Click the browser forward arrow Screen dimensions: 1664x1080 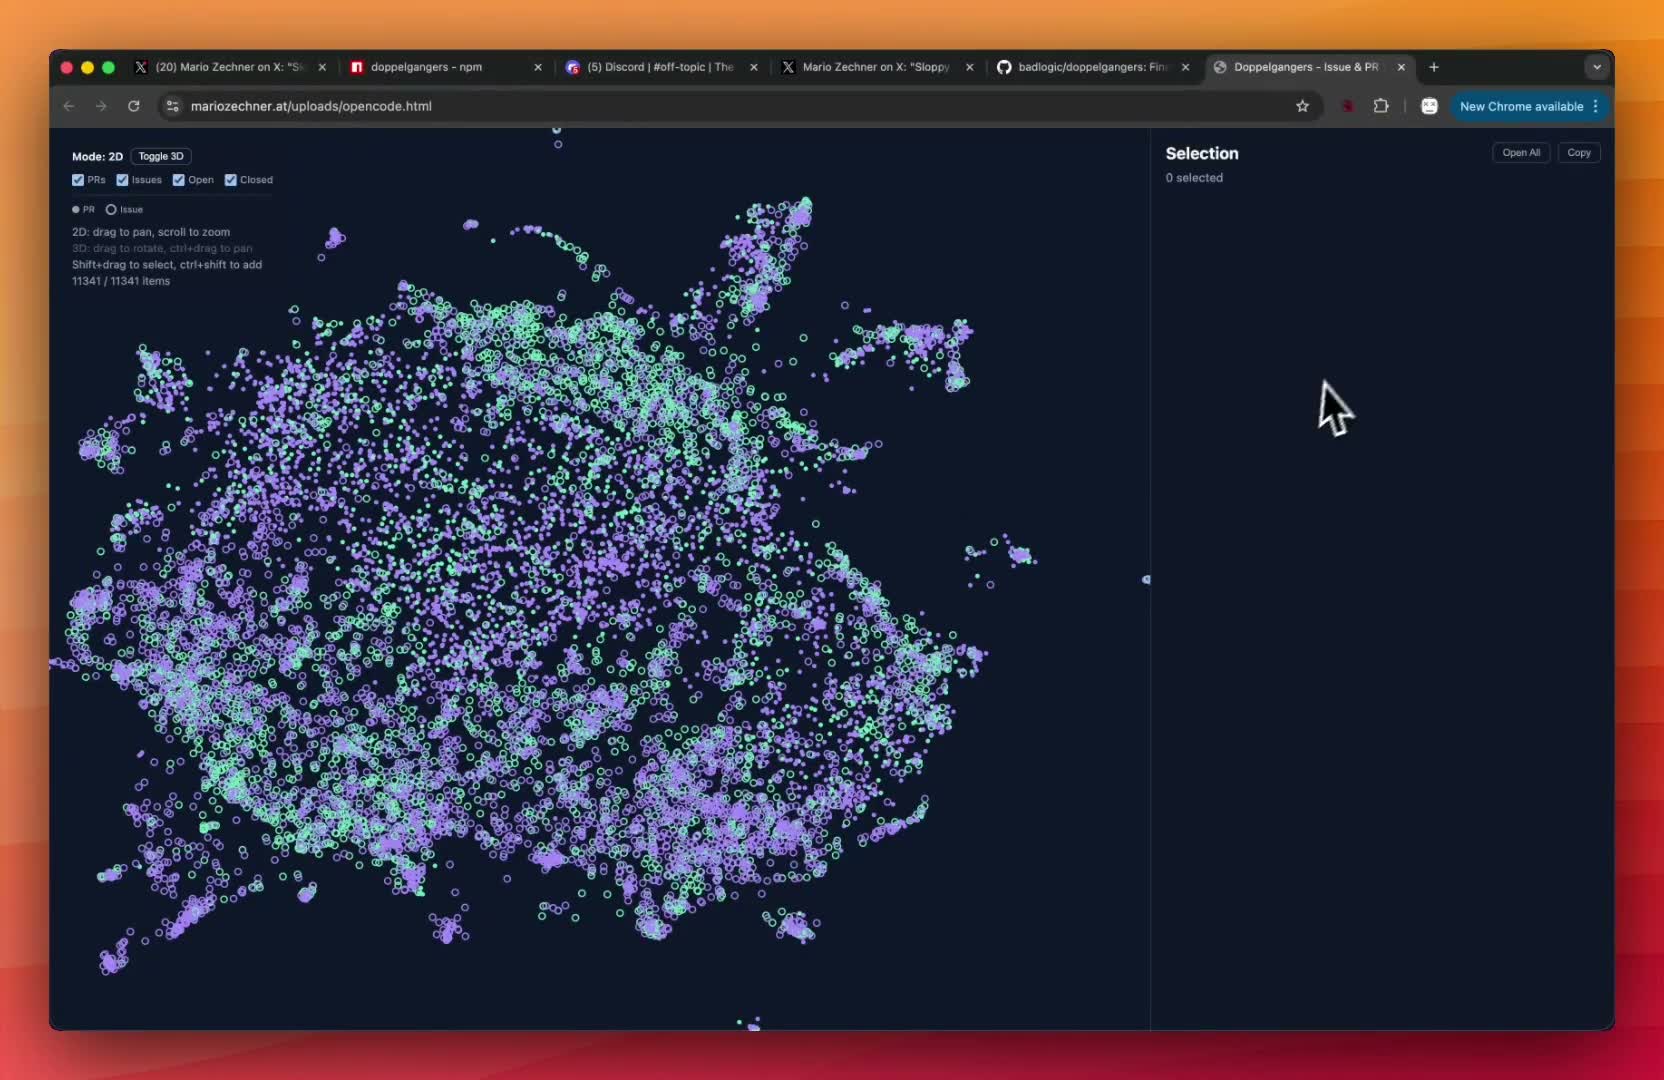point(101,106)
